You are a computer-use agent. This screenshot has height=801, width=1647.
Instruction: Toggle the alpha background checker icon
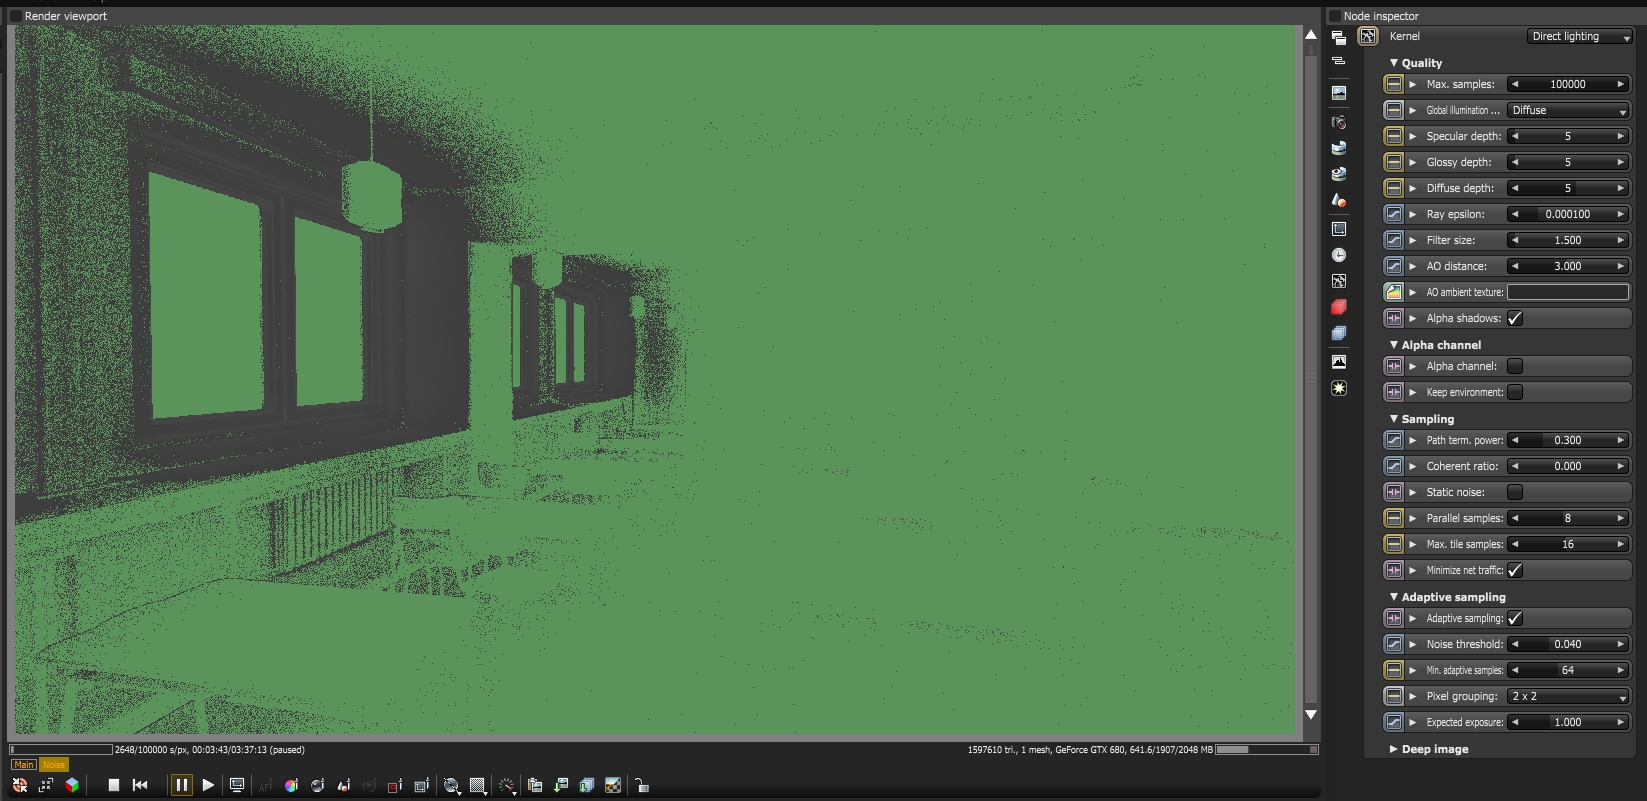(613, 786)
